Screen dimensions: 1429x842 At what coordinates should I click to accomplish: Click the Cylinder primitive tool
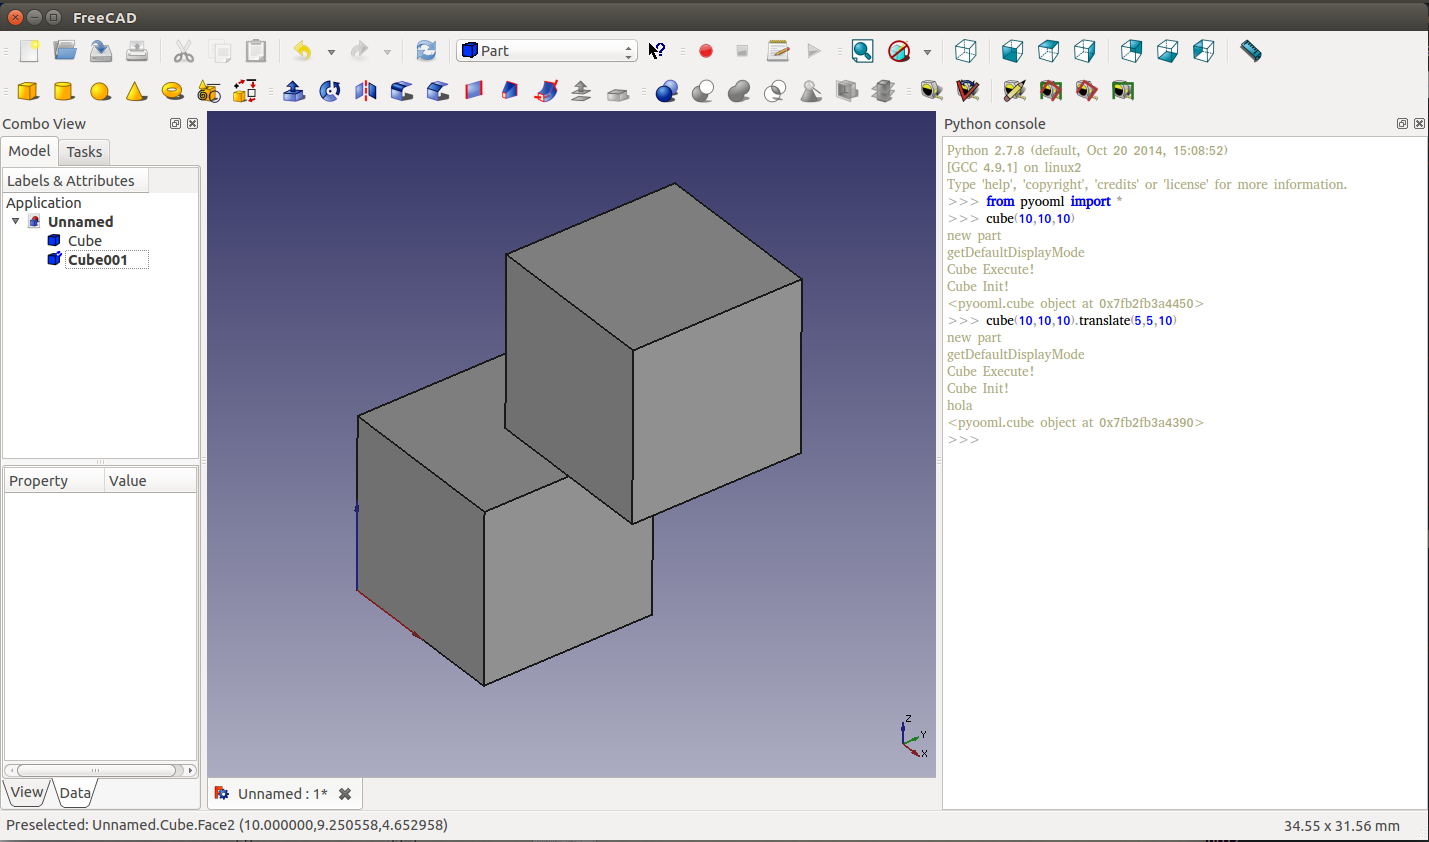point(64,91)
